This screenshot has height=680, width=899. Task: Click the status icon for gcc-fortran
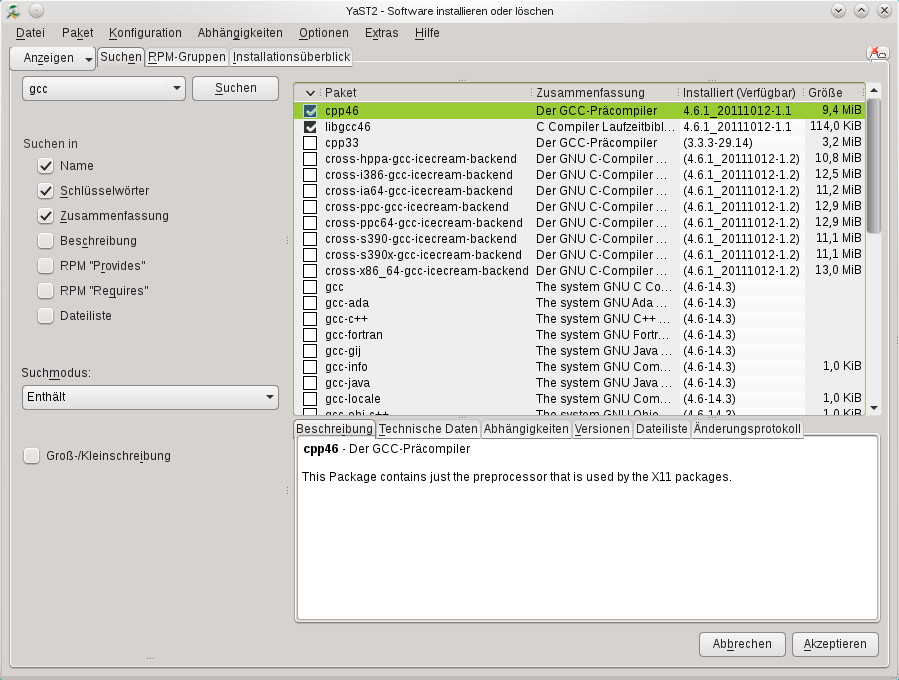click(x=310, y=335)
